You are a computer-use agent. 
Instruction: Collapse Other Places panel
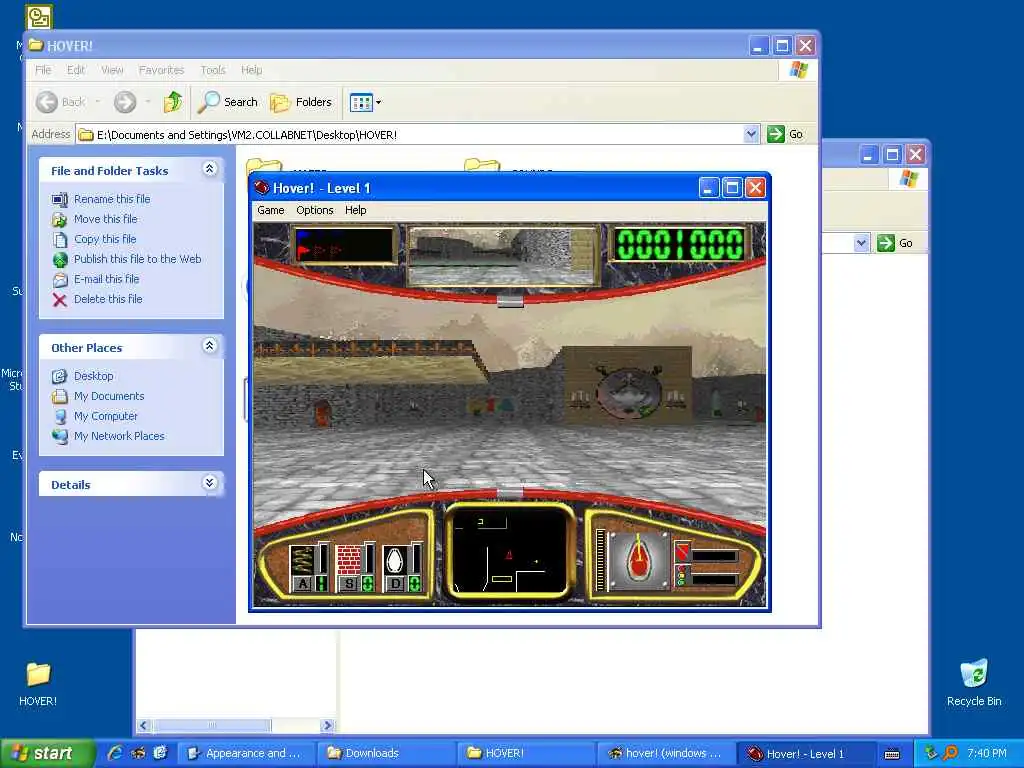[210, 345]
